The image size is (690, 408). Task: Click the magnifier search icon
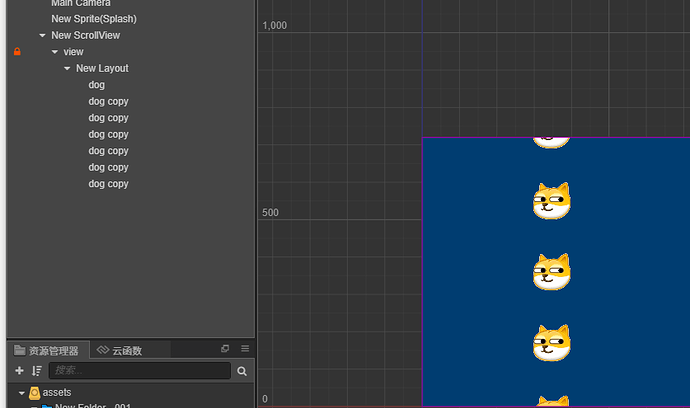[242, 371]
